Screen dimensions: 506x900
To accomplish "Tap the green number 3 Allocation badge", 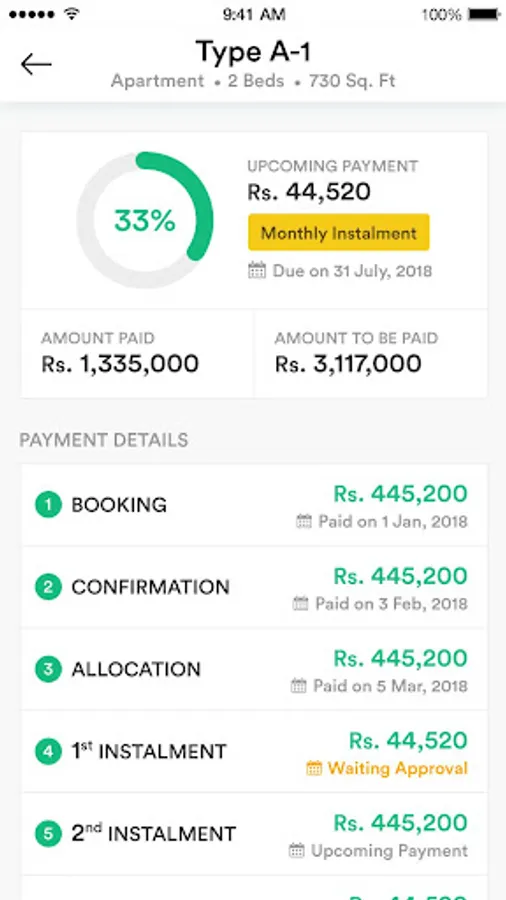I will [x=48, y=669].
